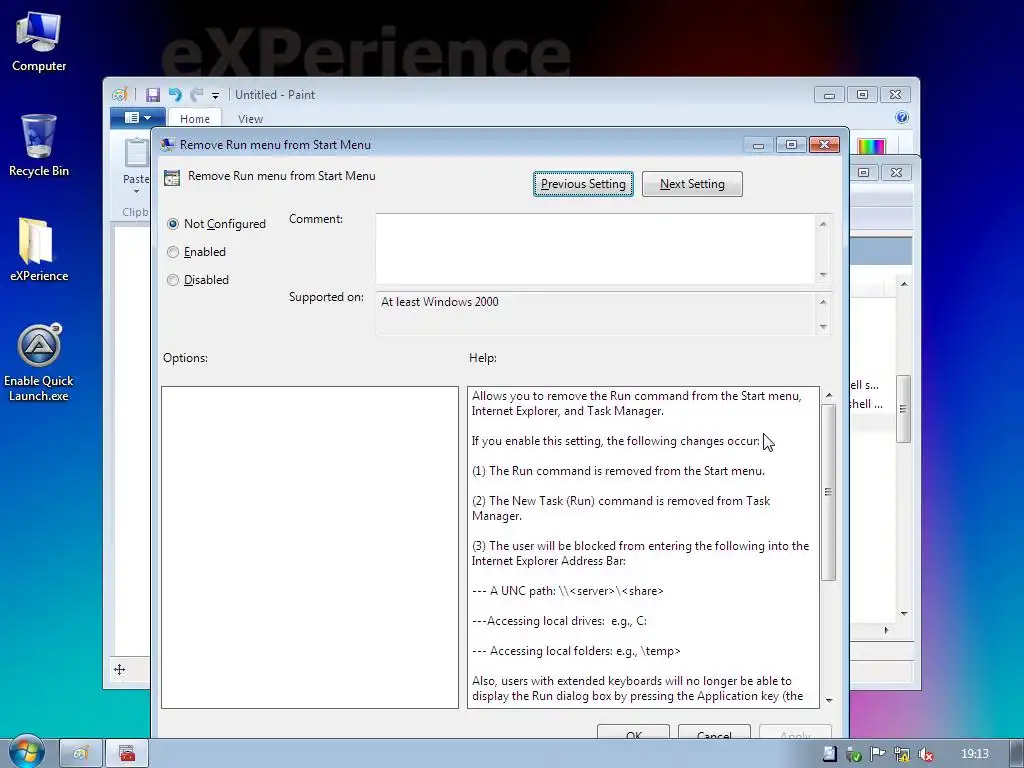
Task: Select Enable Quick Launch.exe desktop icon
Action: tap(39, 362)
